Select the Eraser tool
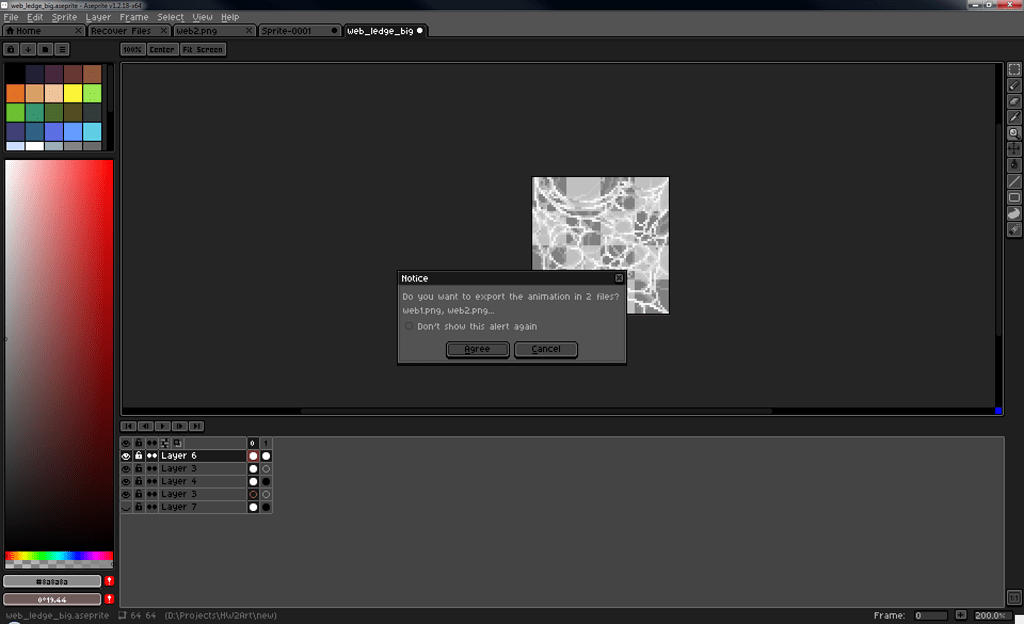This screenshot has width=1024, height=624. pos(1014,101)
